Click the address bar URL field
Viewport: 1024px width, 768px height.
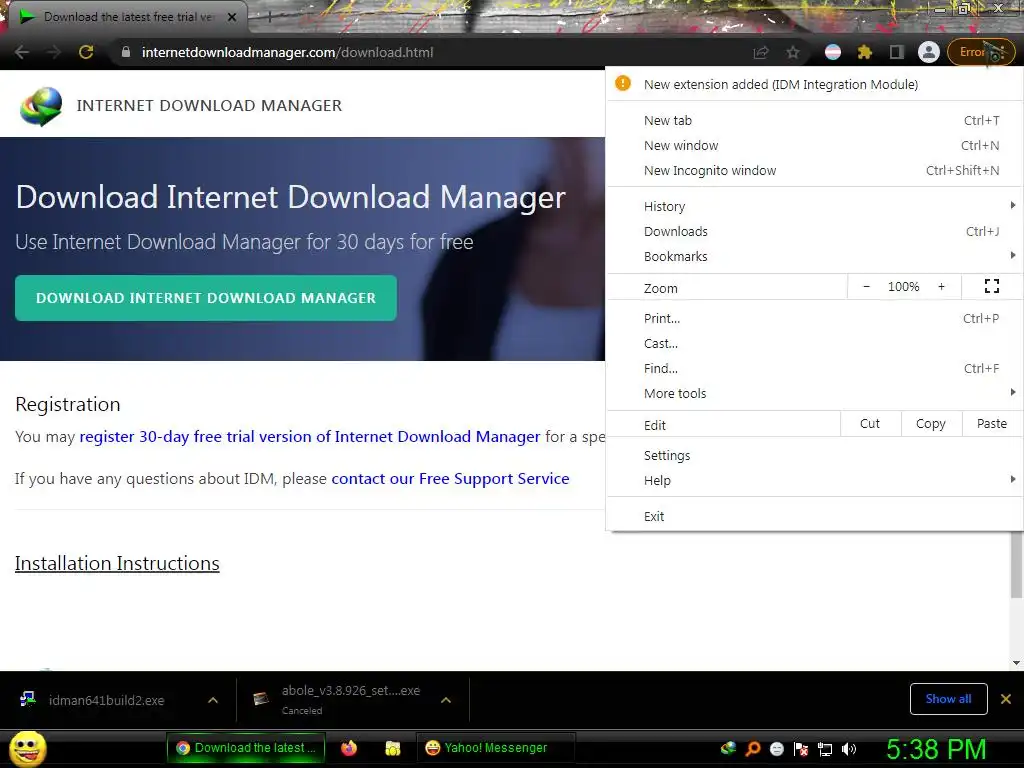[431, 52]
